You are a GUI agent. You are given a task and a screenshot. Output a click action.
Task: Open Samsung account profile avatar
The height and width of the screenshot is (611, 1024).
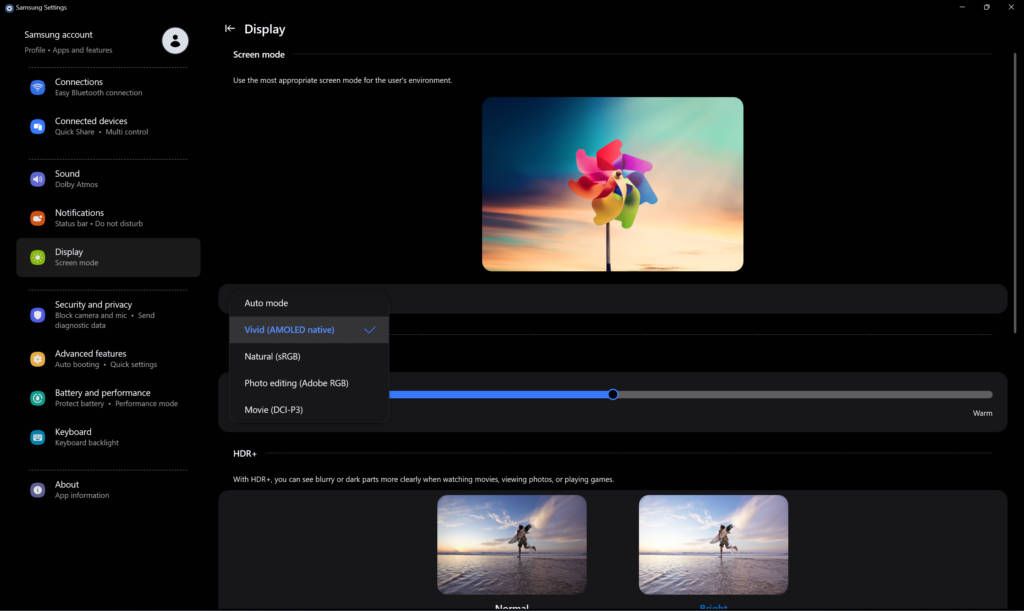tap(175, 40)
